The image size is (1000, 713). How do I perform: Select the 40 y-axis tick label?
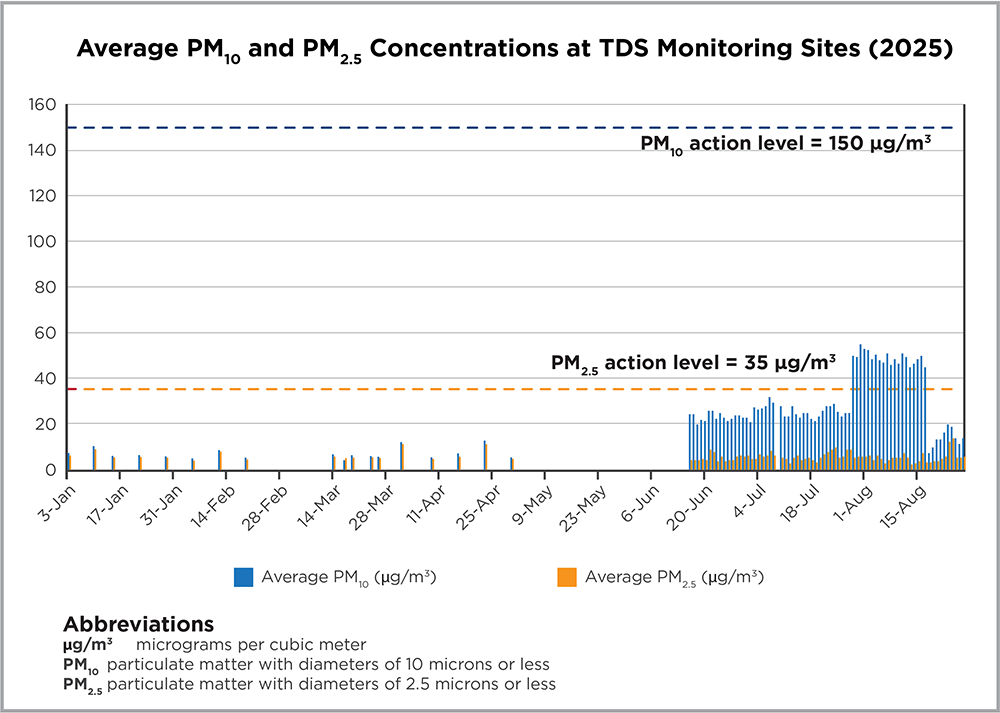tap(47, 379)
